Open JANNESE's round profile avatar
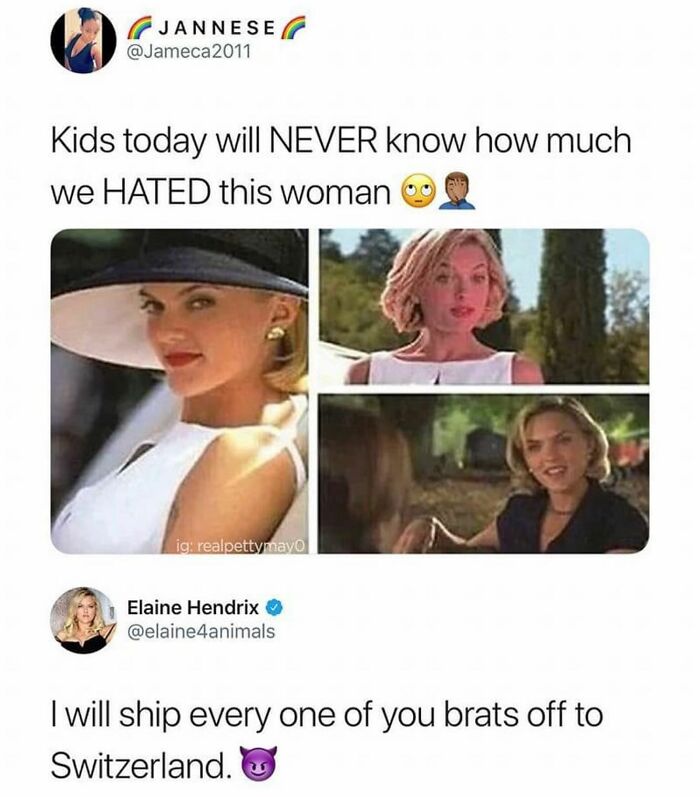700x797 pixels. pyautogui.click(x=83, y=41)
